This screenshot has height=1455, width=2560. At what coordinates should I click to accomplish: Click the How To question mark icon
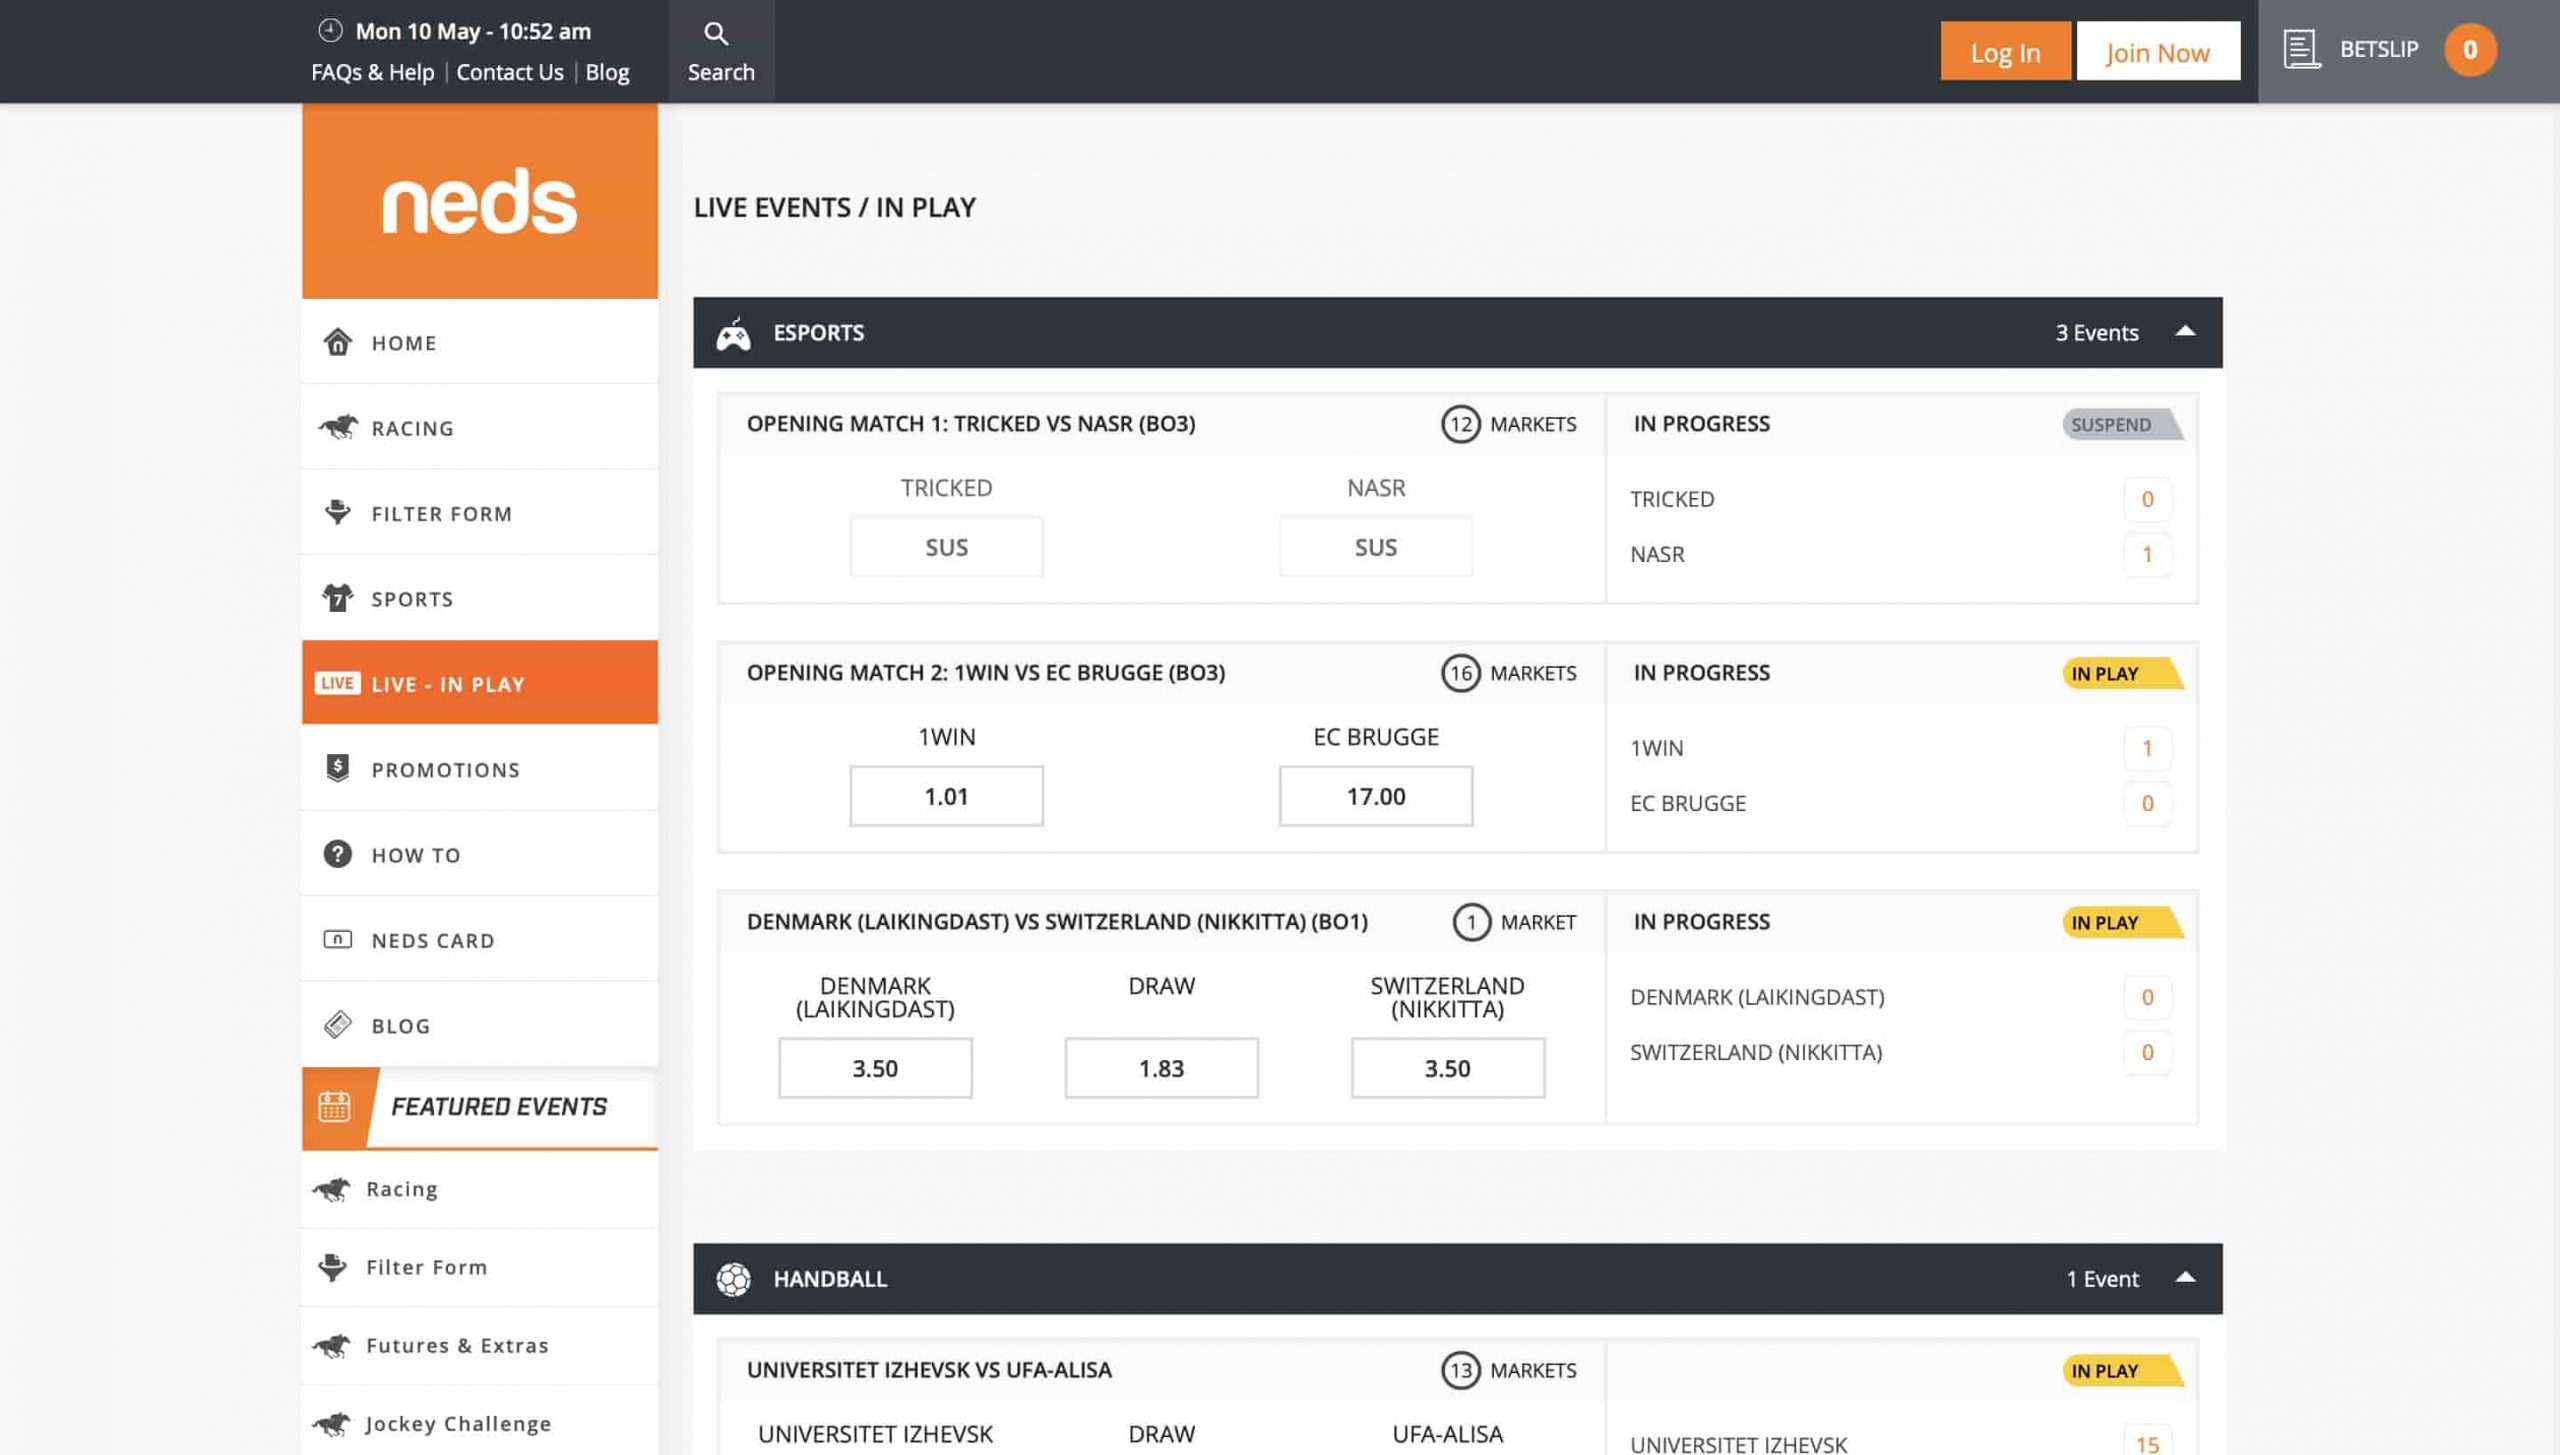point(337,854)
